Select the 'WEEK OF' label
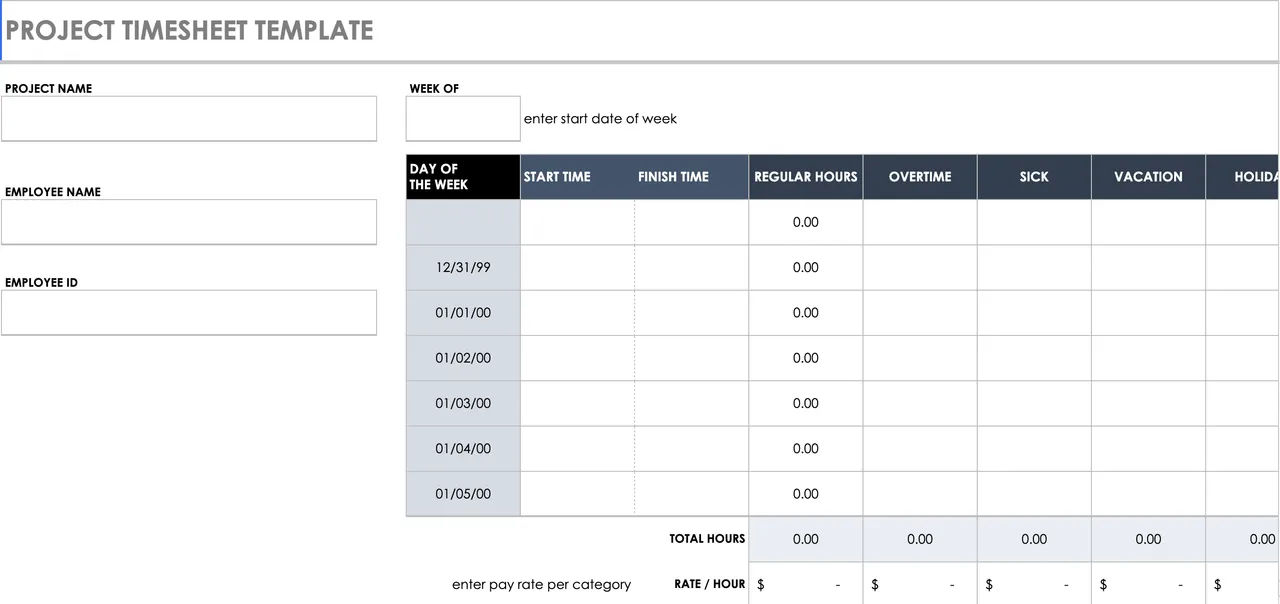 click(x=434, y=88)
